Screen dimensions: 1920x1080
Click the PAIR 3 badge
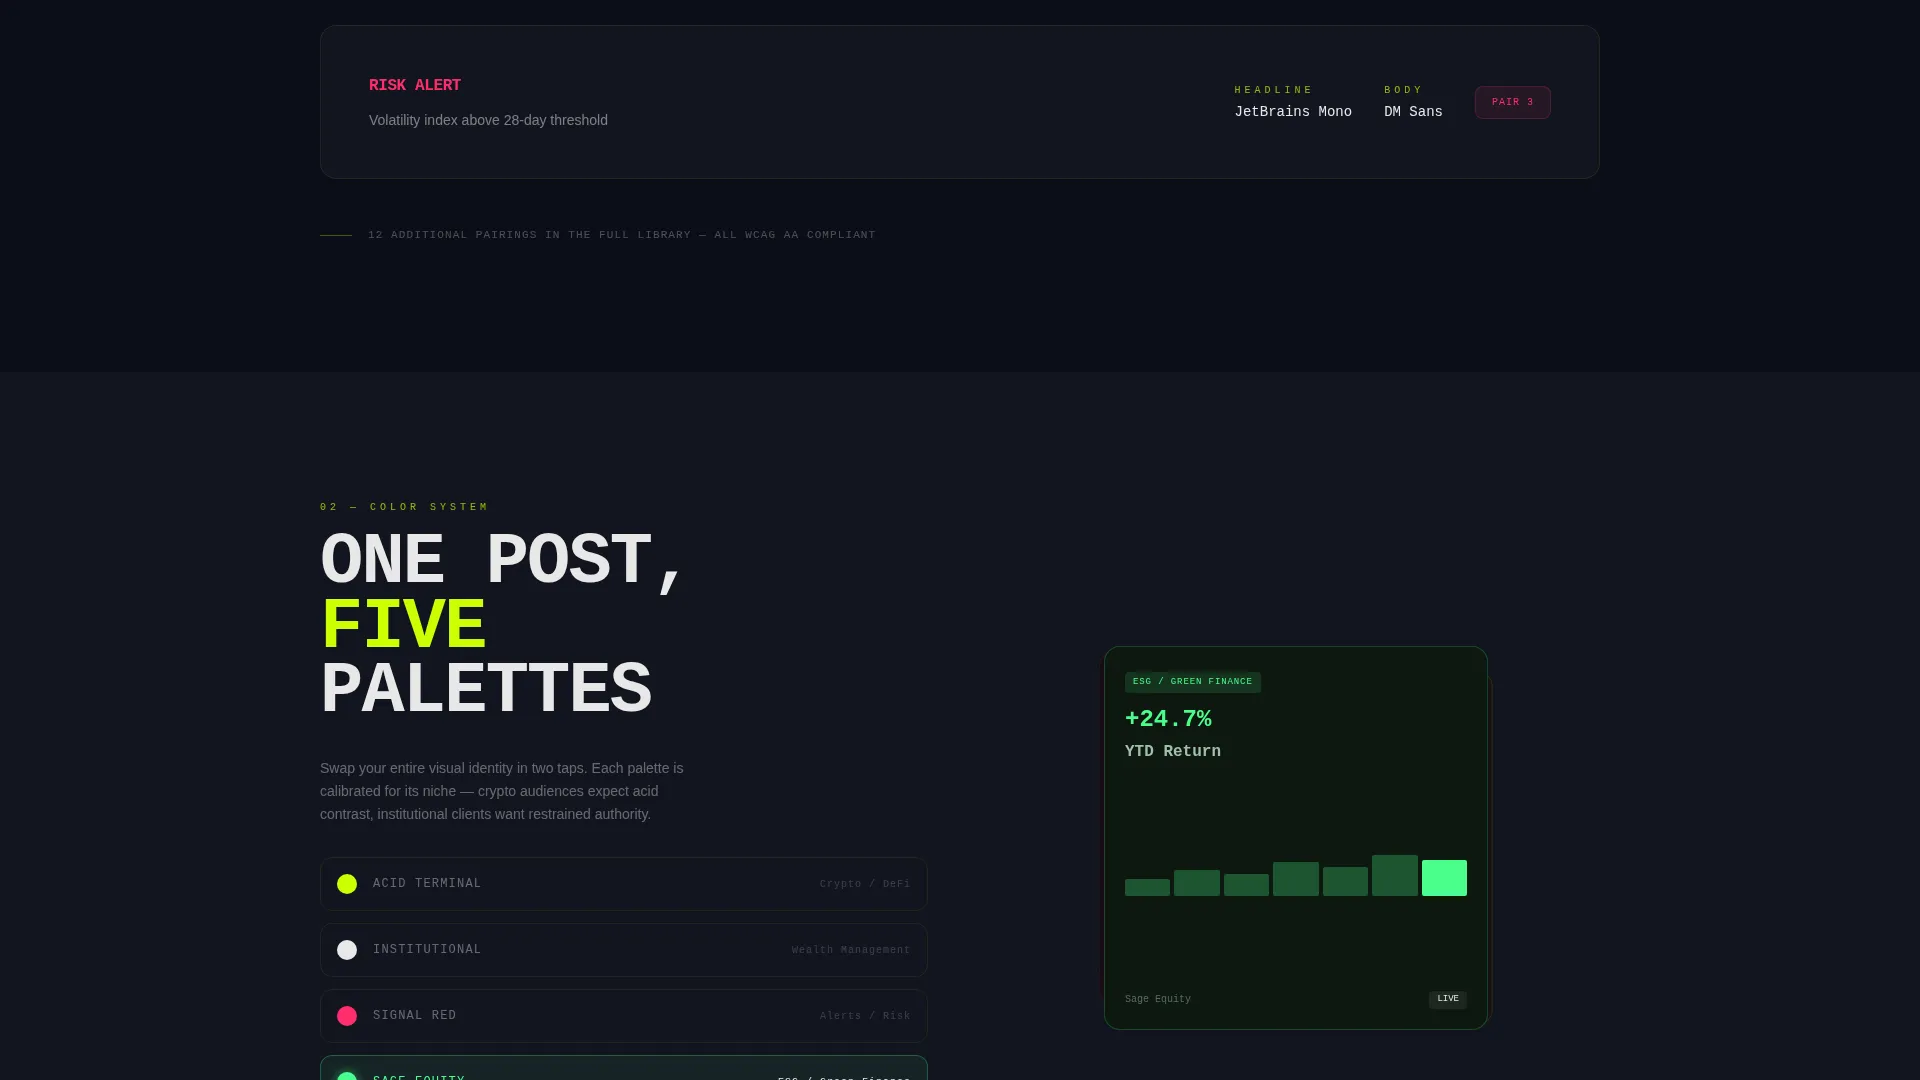1512,102
